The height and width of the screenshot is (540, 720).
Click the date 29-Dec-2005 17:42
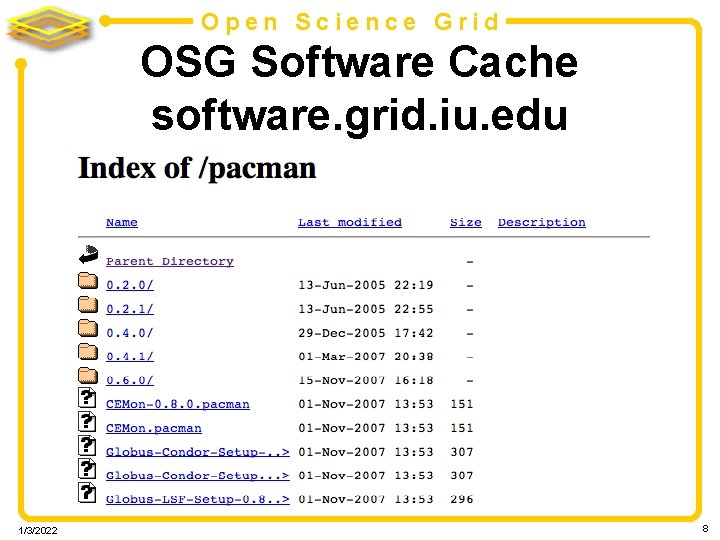click(x=366, y=333)
